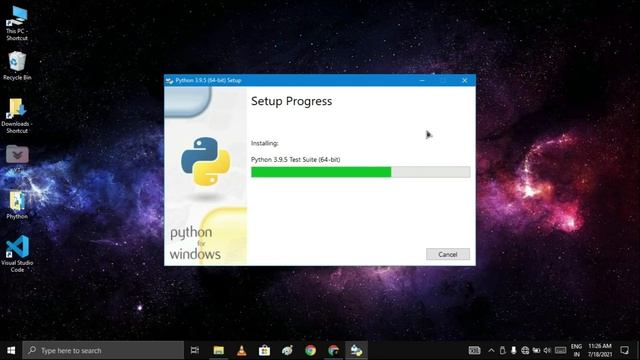Screen dimensions: 640x360
Task: Select the Visual Studio Code desktop icon
Action: point(17,254)
